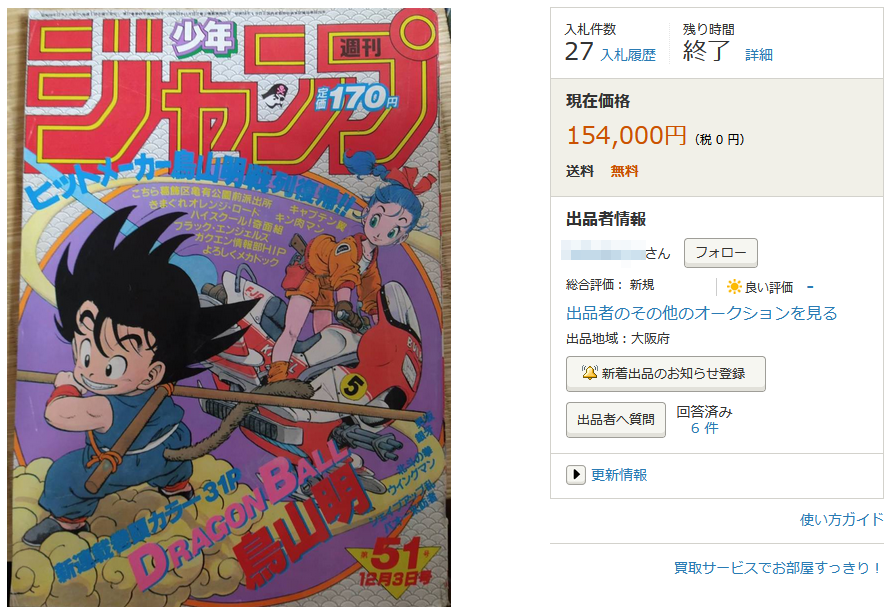Register for 新着出品のお知らせ登録
The image size is (891, 614).
point(665,373)
